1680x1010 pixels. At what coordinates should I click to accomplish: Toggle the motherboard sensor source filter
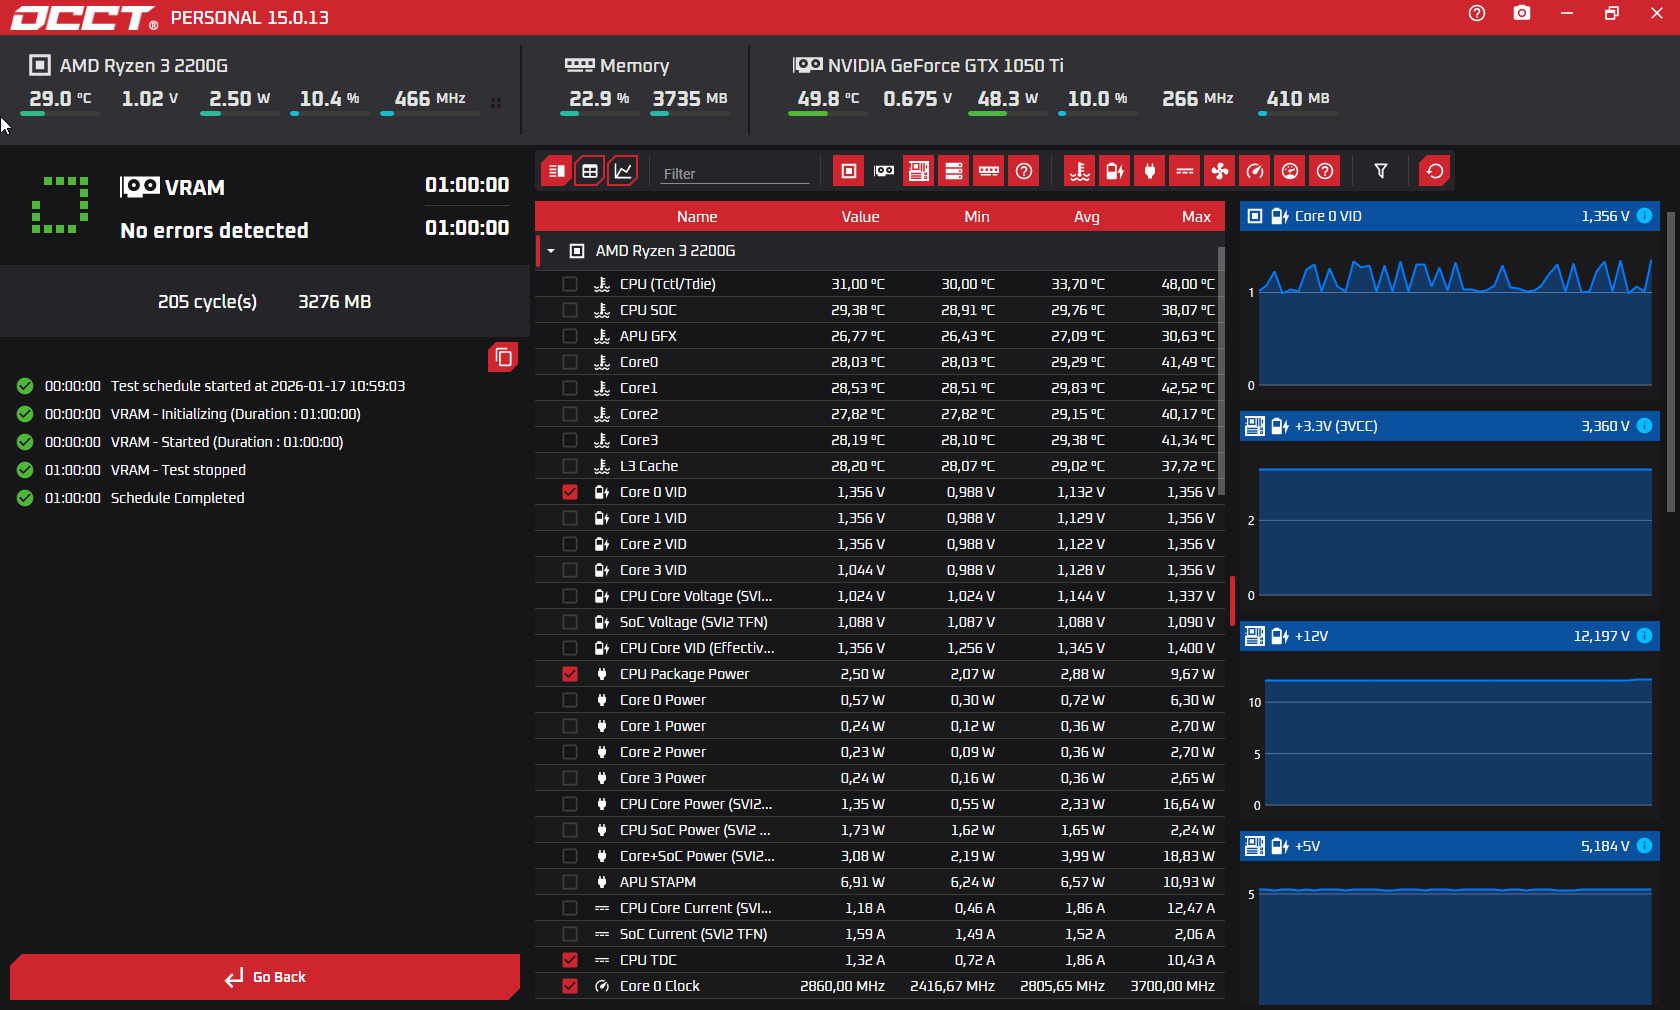click(919, 171)
